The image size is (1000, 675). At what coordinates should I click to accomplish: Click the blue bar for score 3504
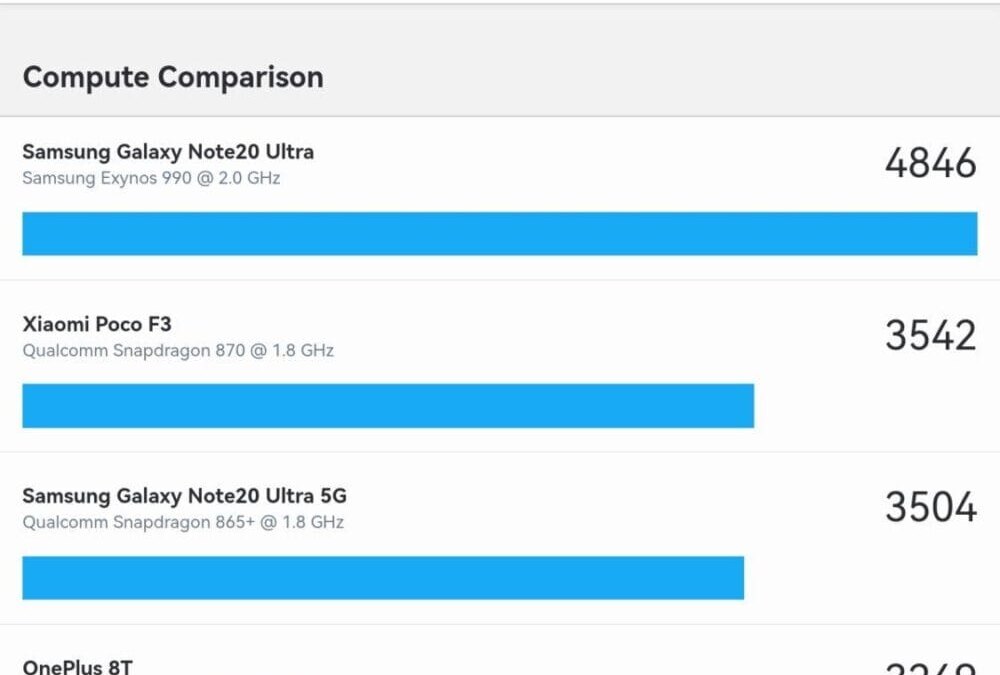pyautogui.click(x=383, y=578)
